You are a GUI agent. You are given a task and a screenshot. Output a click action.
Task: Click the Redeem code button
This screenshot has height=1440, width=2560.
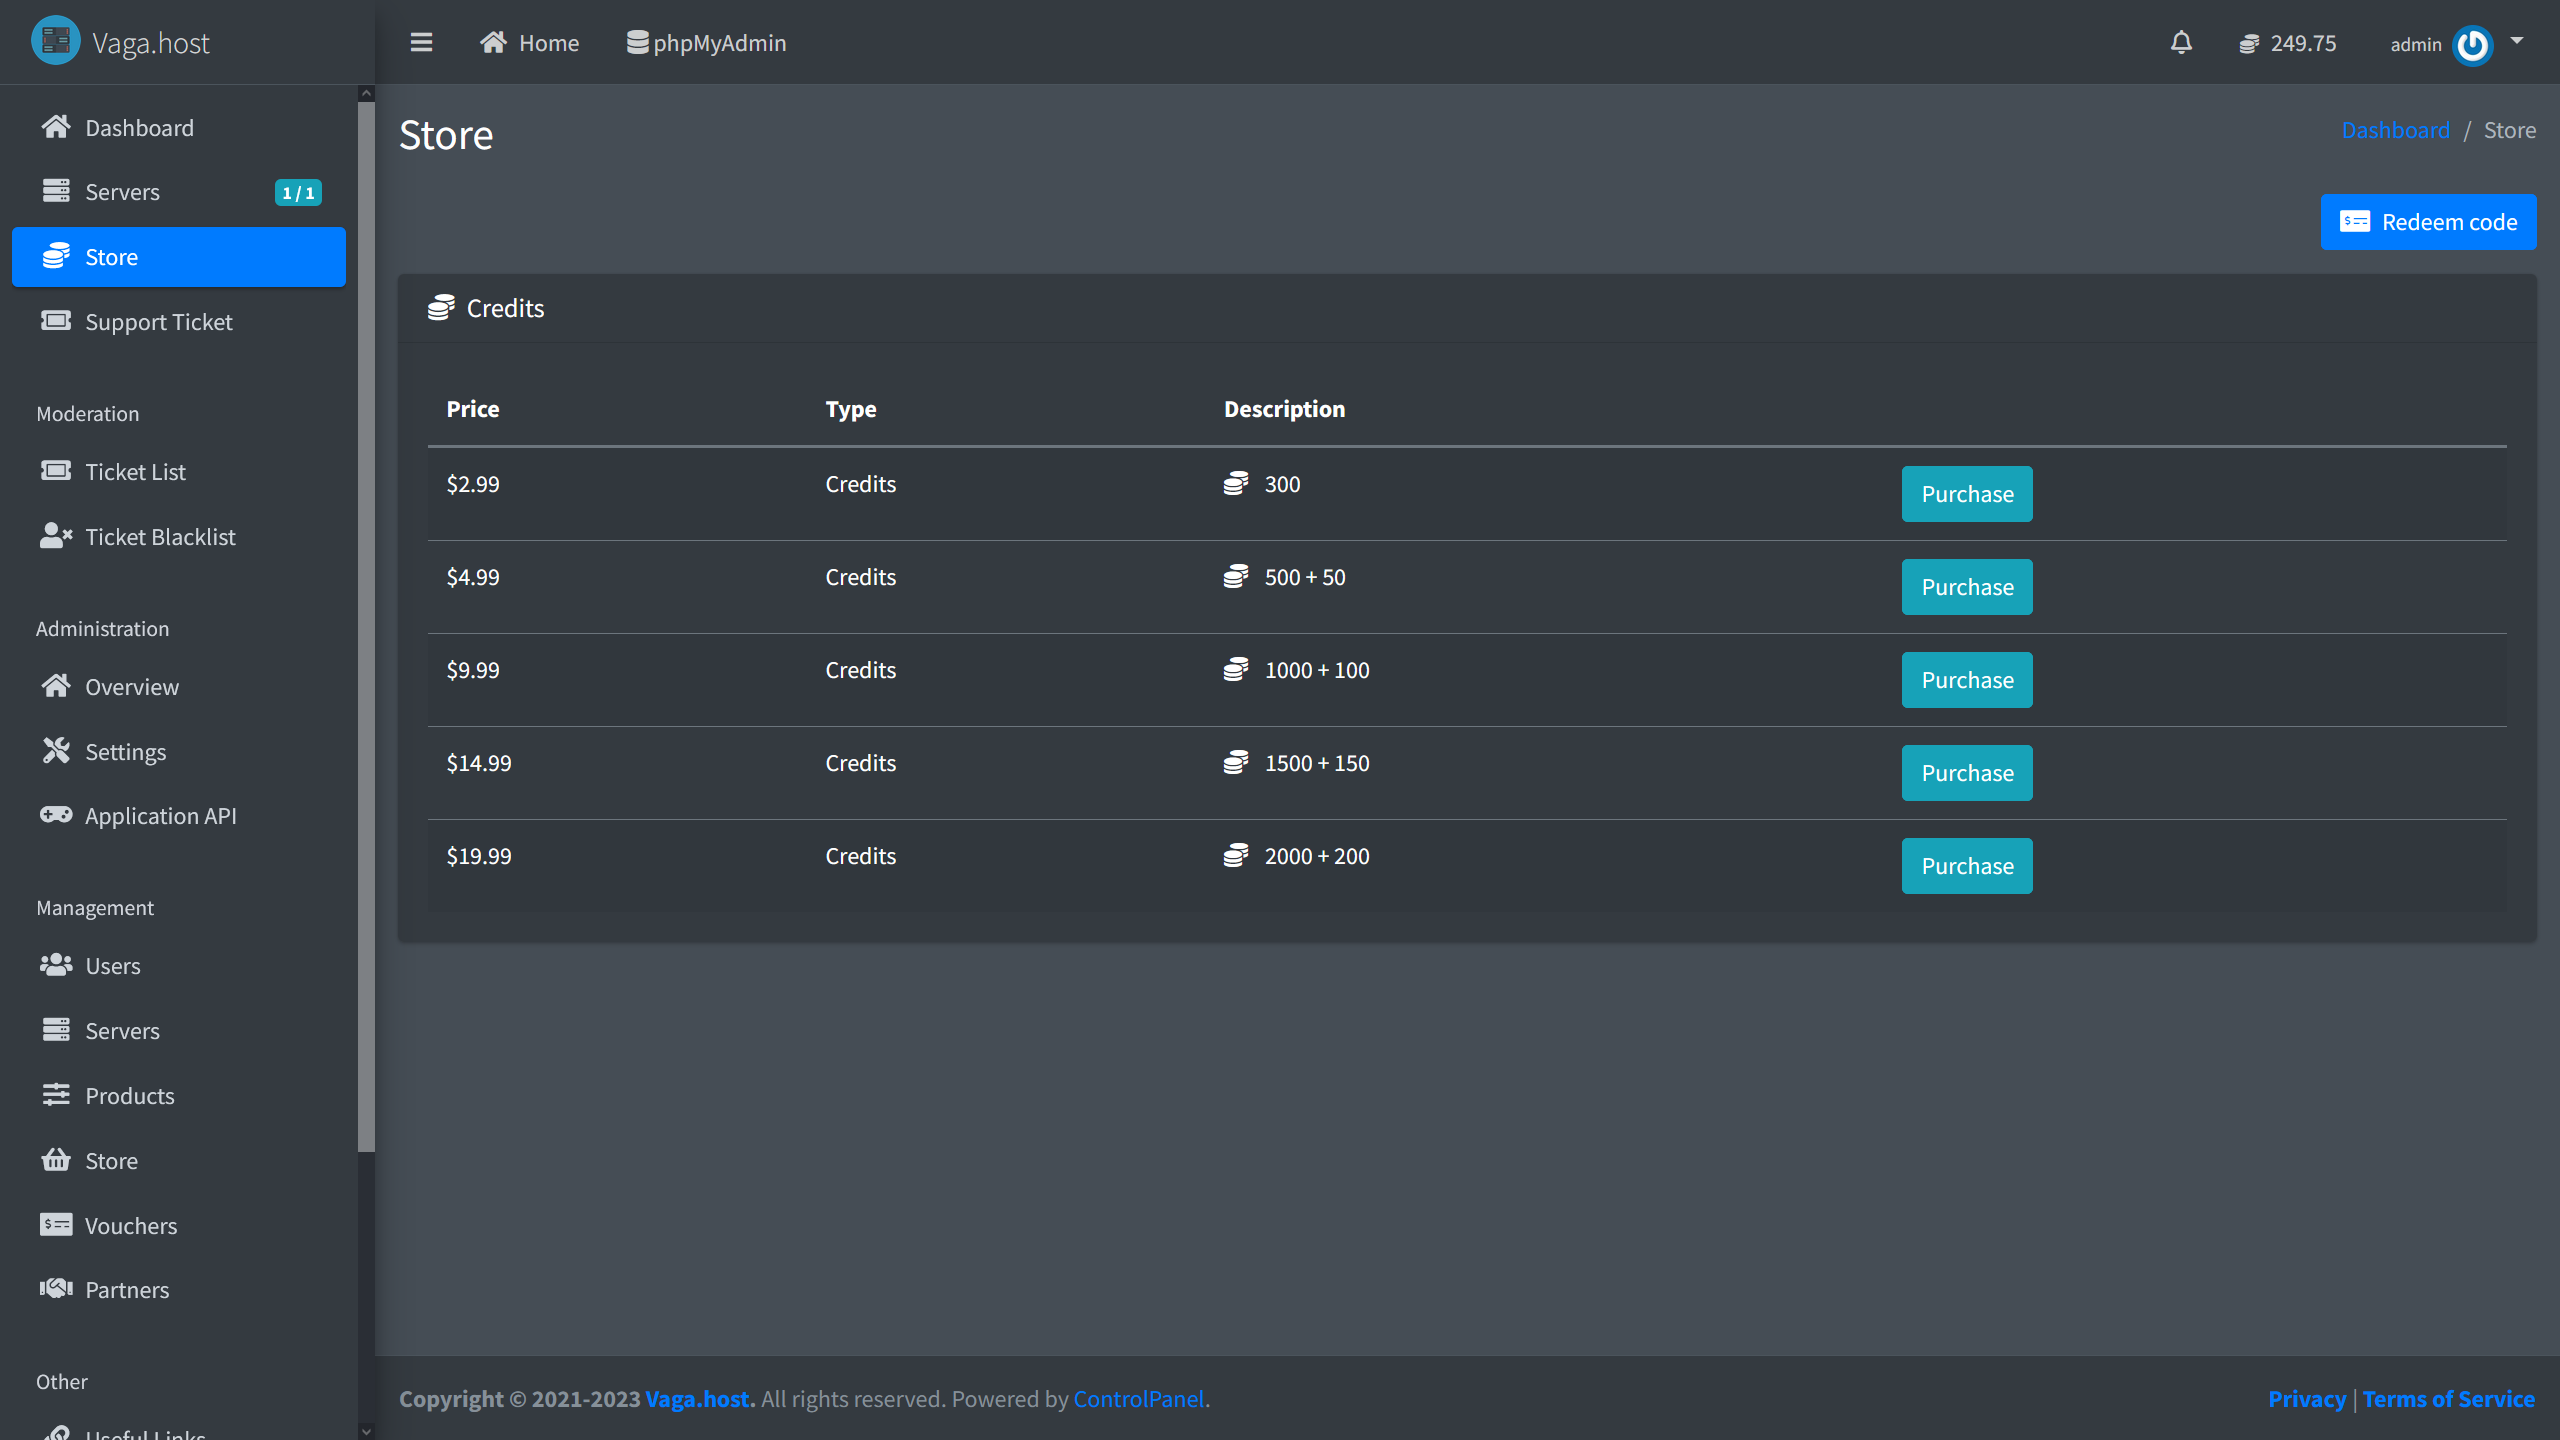click(x=2428, y=222)
